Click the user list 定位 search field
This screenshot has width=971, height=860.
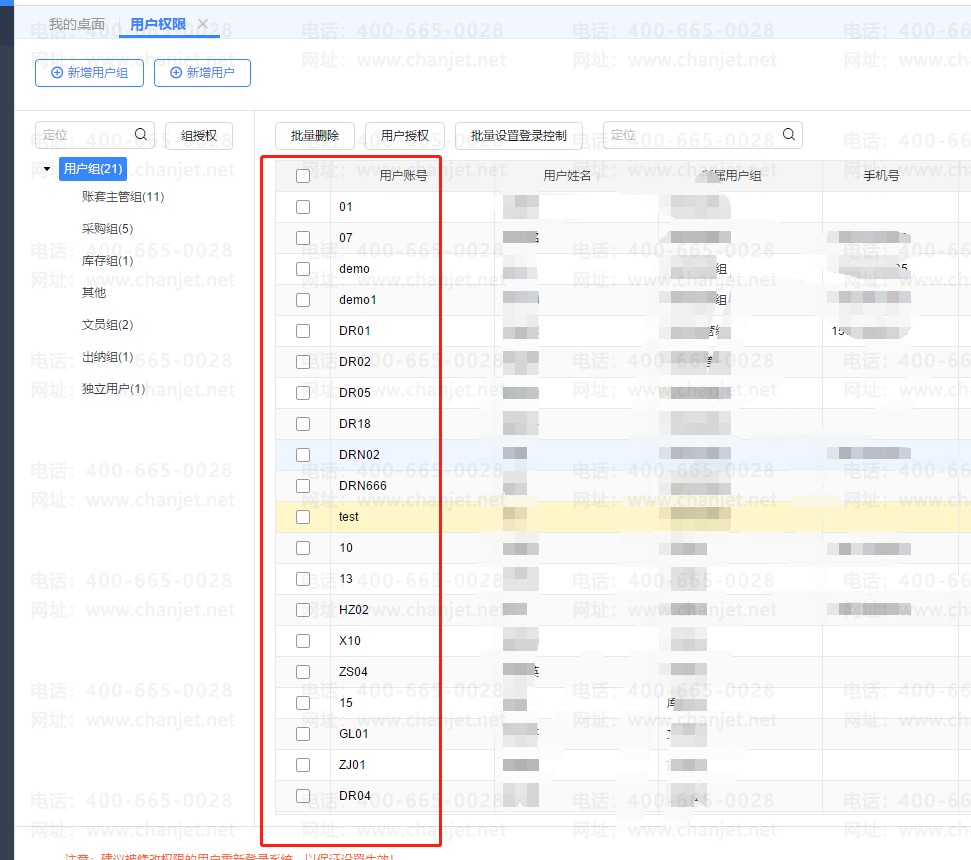[690, 135]
